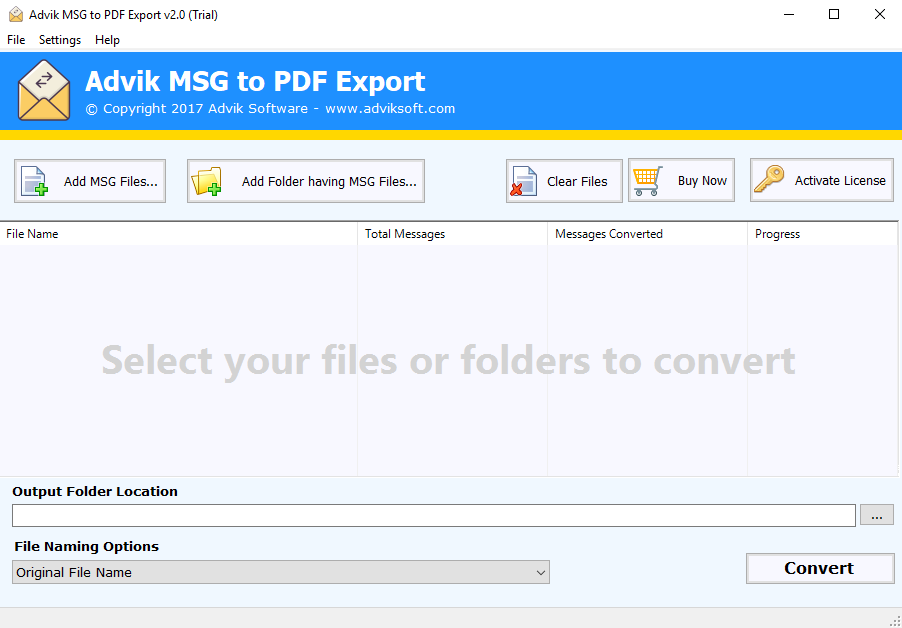This screenshot has height=628, width=902.
Task: Click the resize grip in the status bar
Action: tap(895, 621)
